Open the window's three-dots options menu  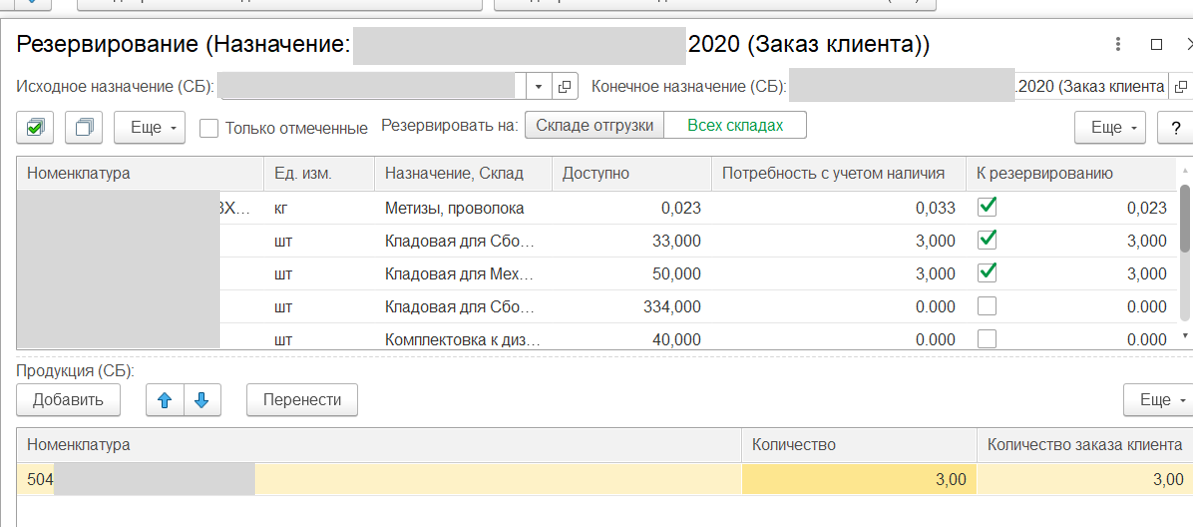click(1117, 45)
